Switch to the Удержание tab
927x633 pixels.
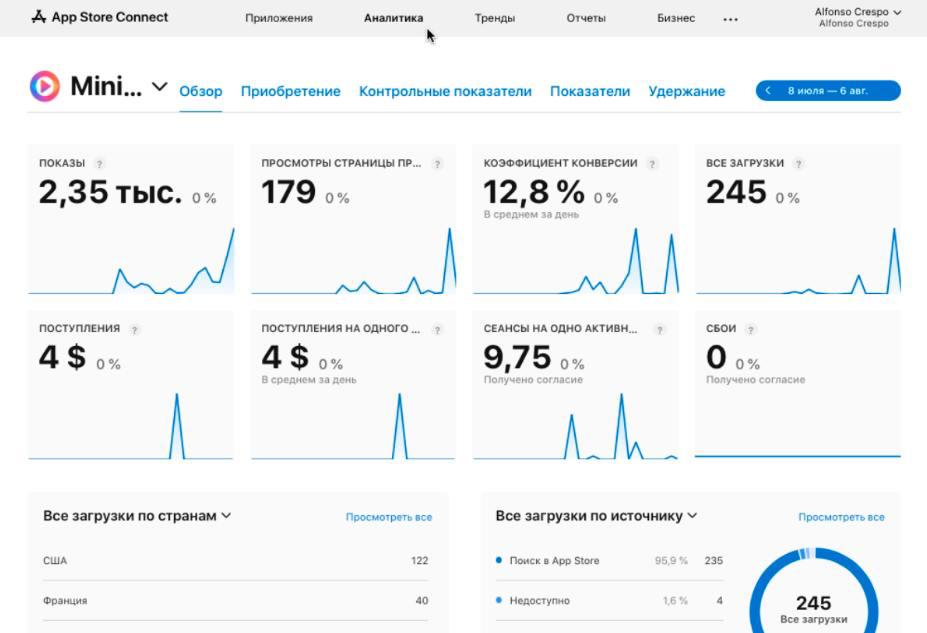coord(686,92)
